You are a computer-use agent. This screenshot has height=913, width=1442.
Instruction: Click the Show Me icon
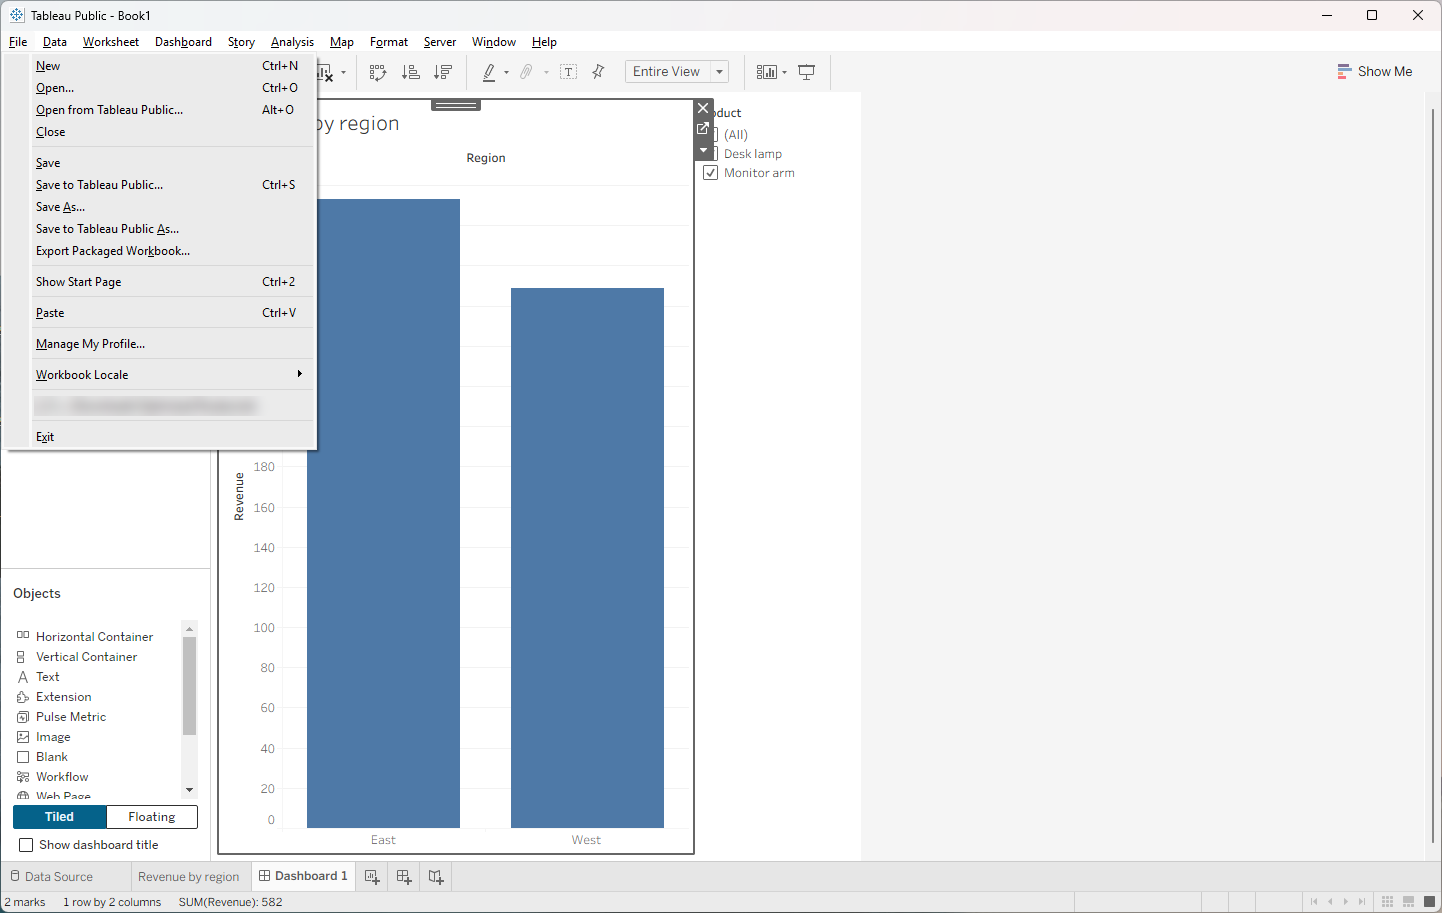tap(1344, 72)
